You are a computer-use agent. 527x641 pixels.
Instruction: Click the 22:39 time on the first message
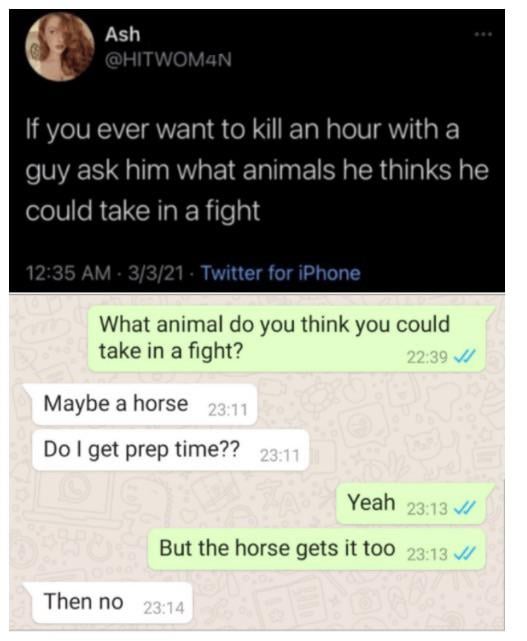click(x=427, y=358)
